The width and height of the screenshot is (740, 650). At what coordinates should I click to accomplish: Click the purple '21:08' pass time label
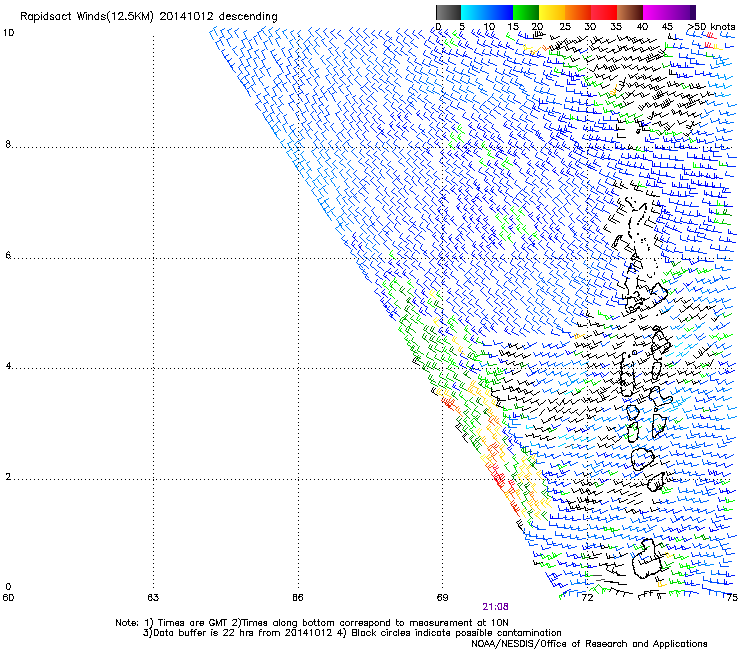tap(496, 607)
